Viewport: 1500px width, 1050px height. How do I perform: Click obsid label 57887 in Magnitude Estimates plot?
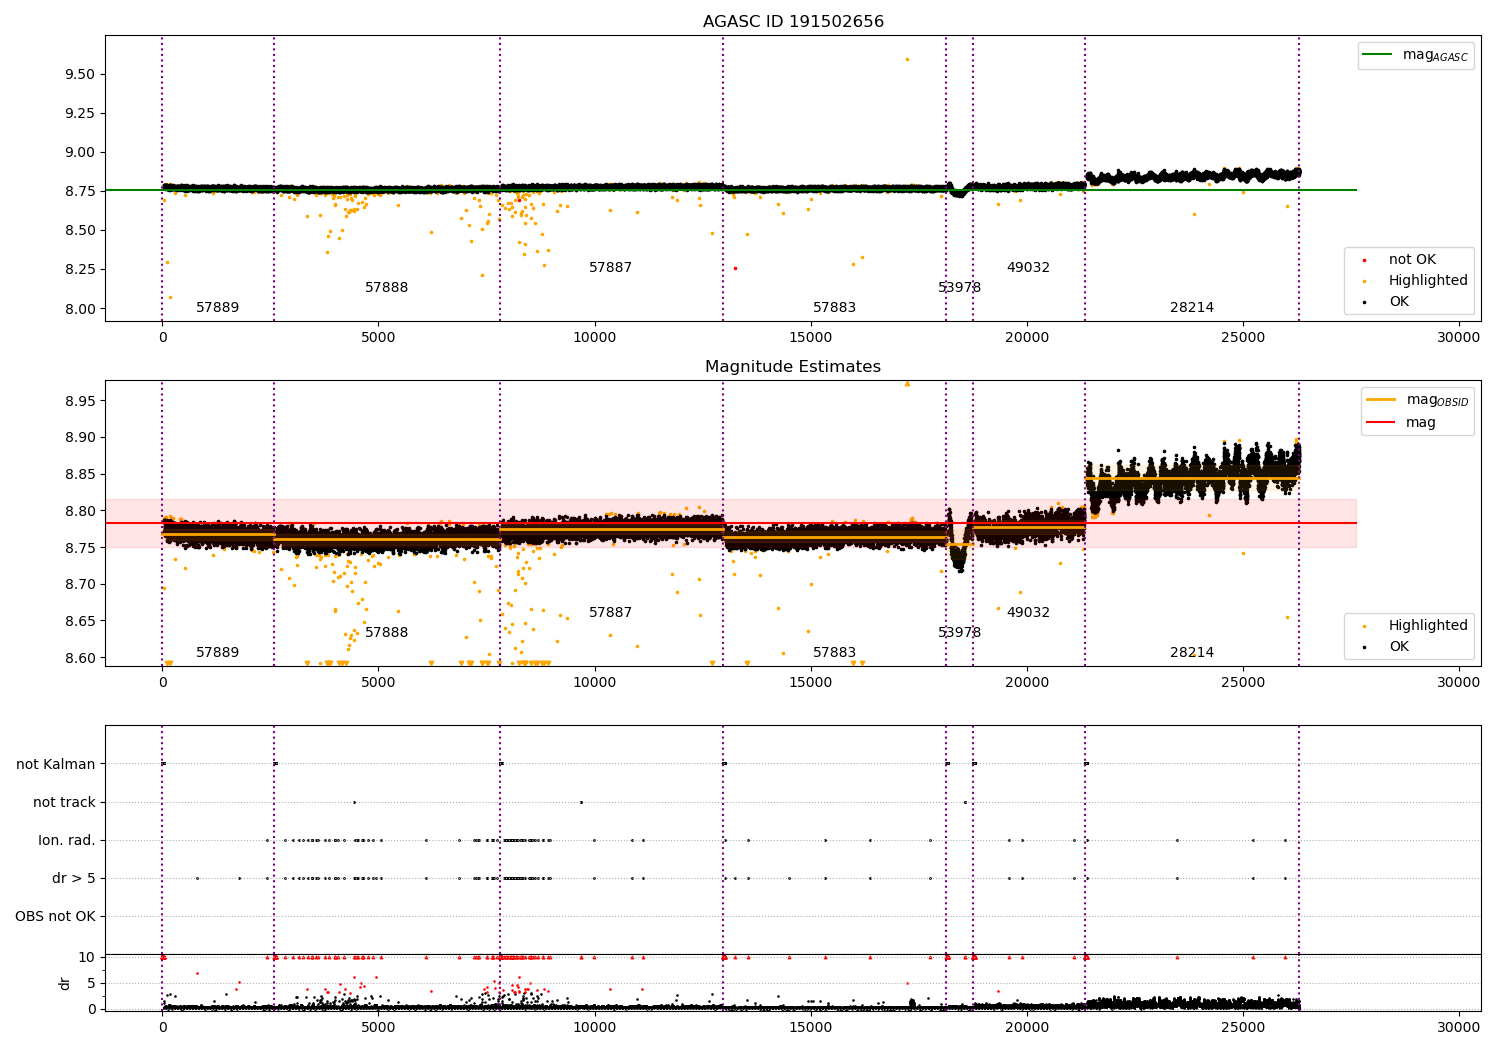pyautogui.click(x=610, y=613)
